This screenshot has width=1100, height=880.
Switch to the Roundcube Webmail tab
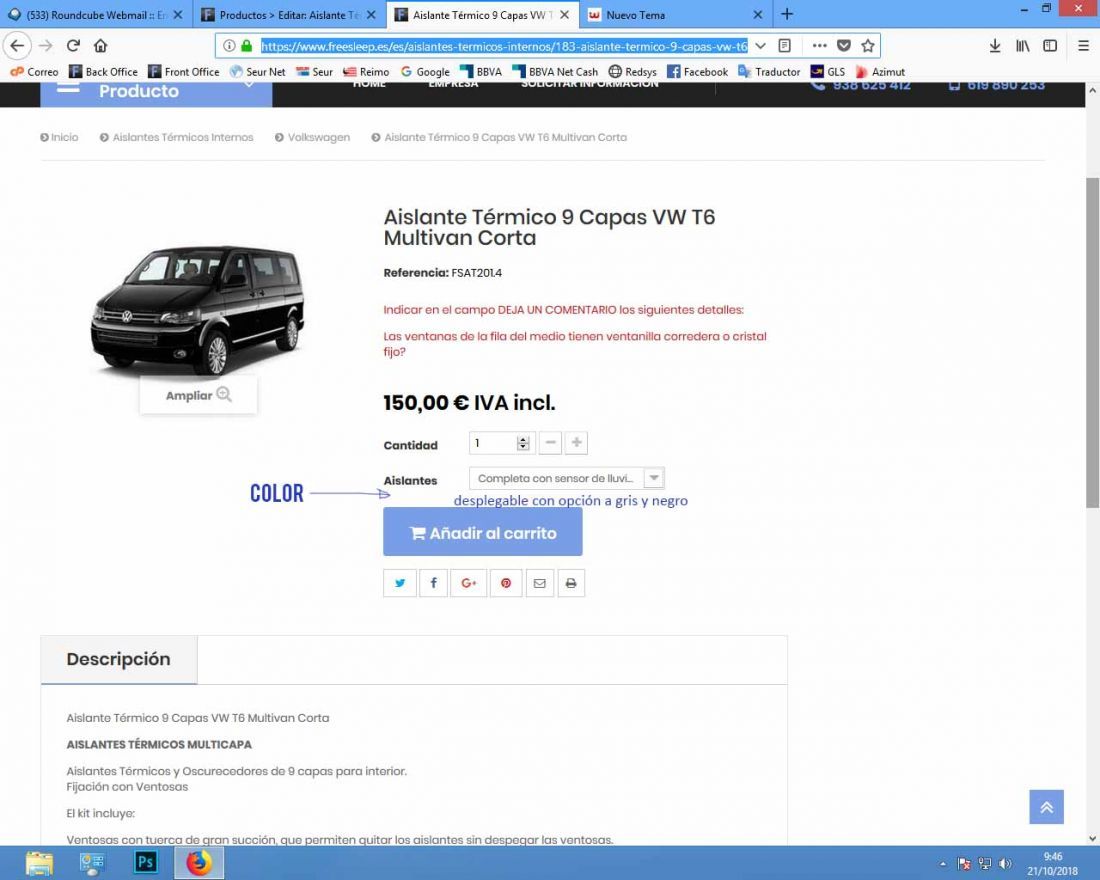coord(95,15)
